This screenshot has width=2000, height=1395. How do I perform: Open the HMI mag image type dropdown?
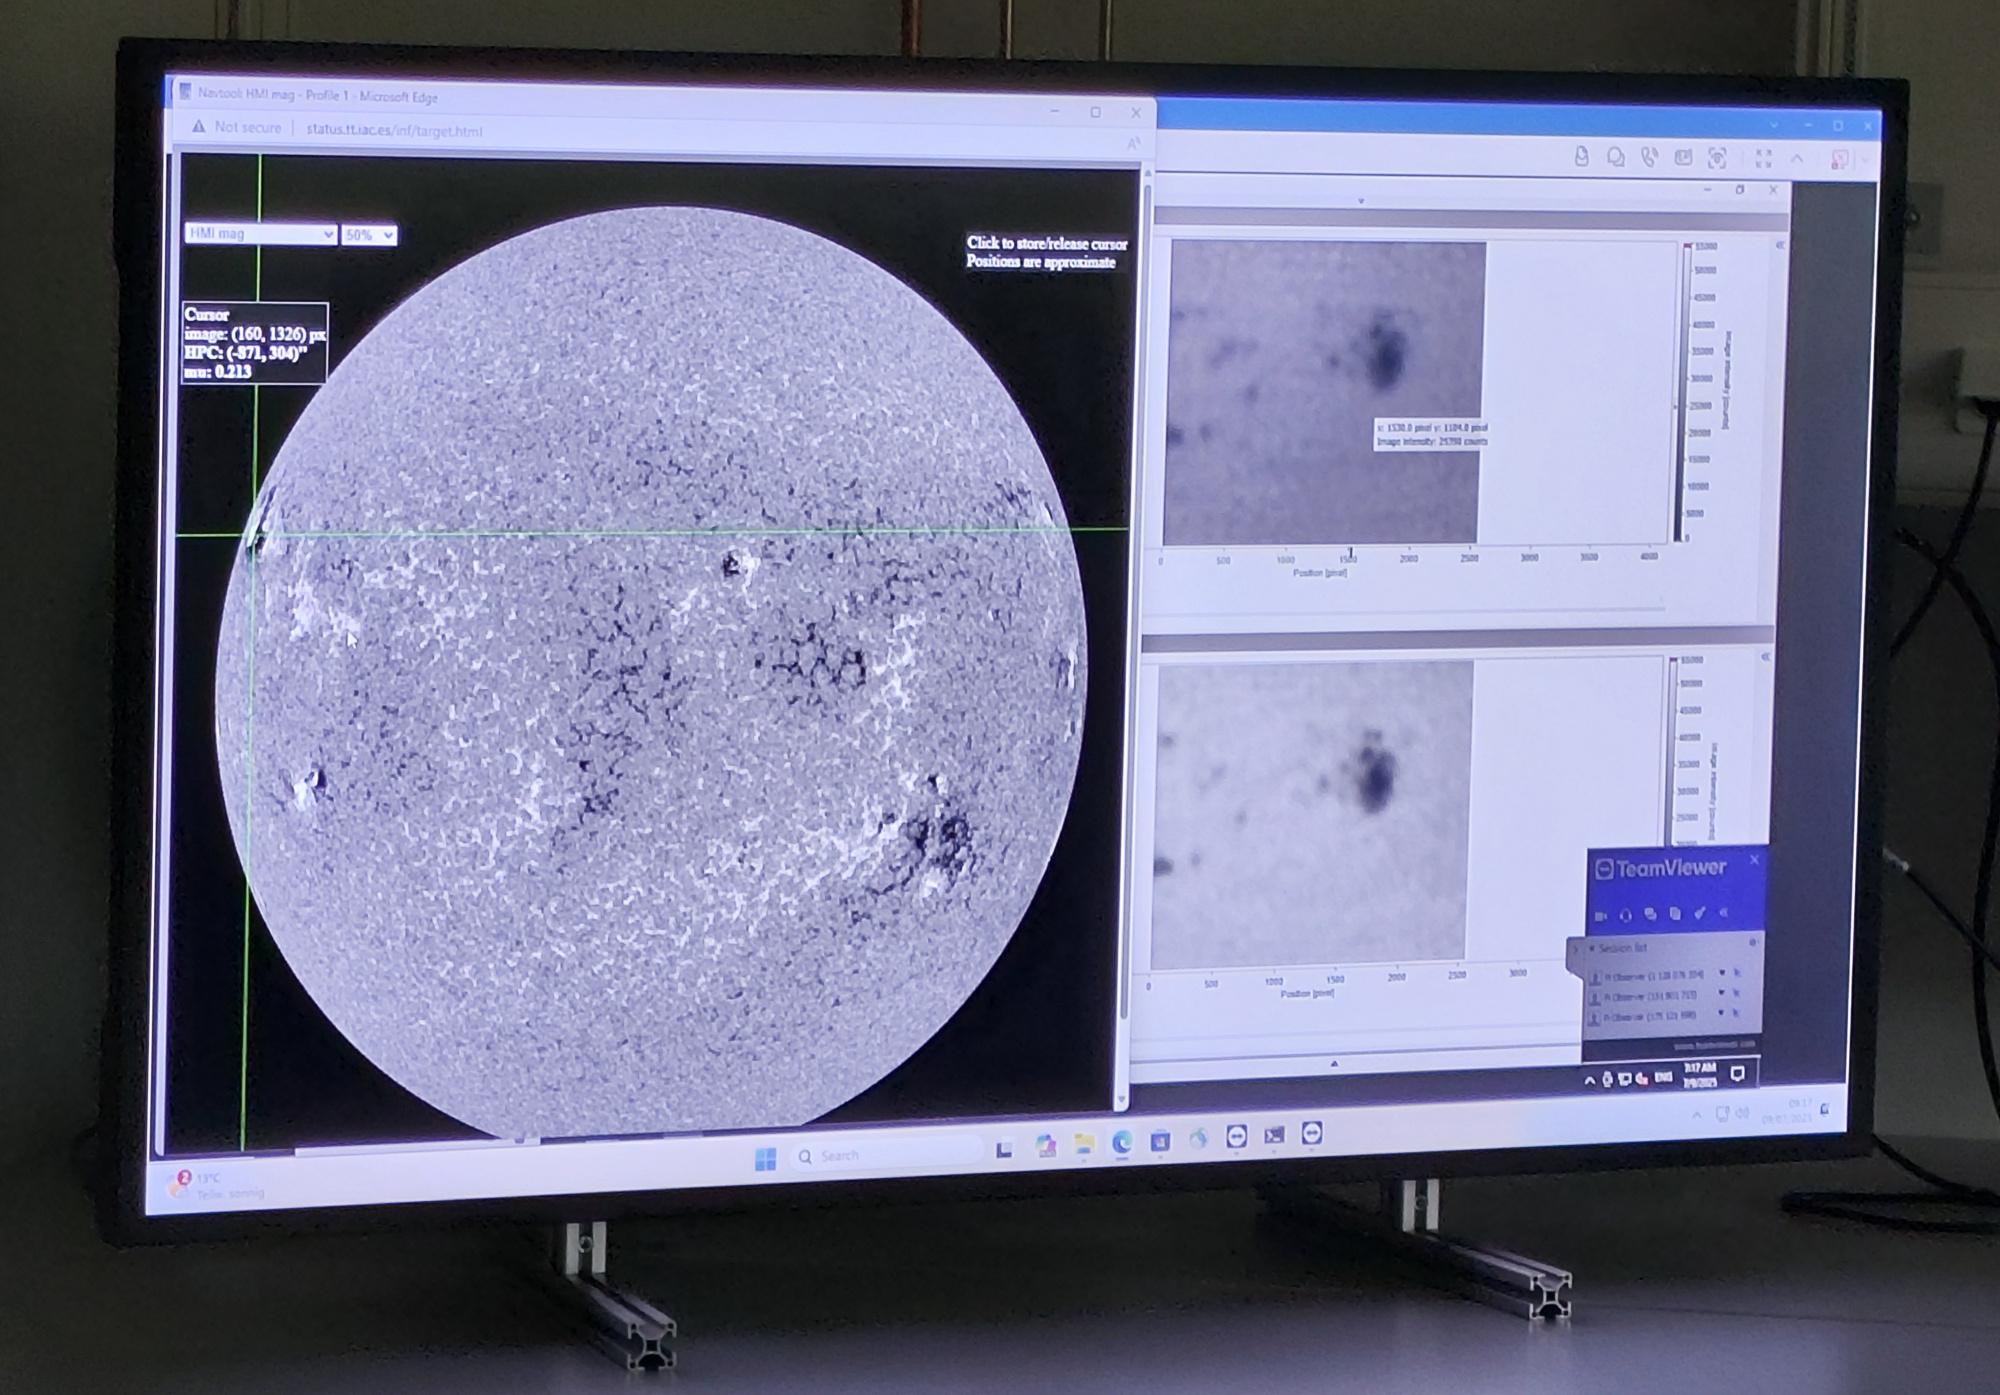pos(260,234)
